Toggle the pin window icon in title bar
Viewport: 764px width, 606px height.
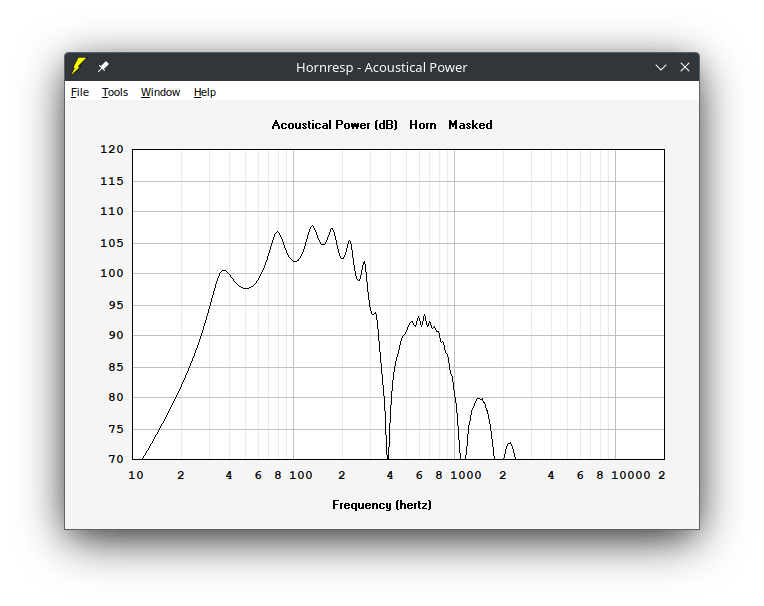(x=103, y=67)
